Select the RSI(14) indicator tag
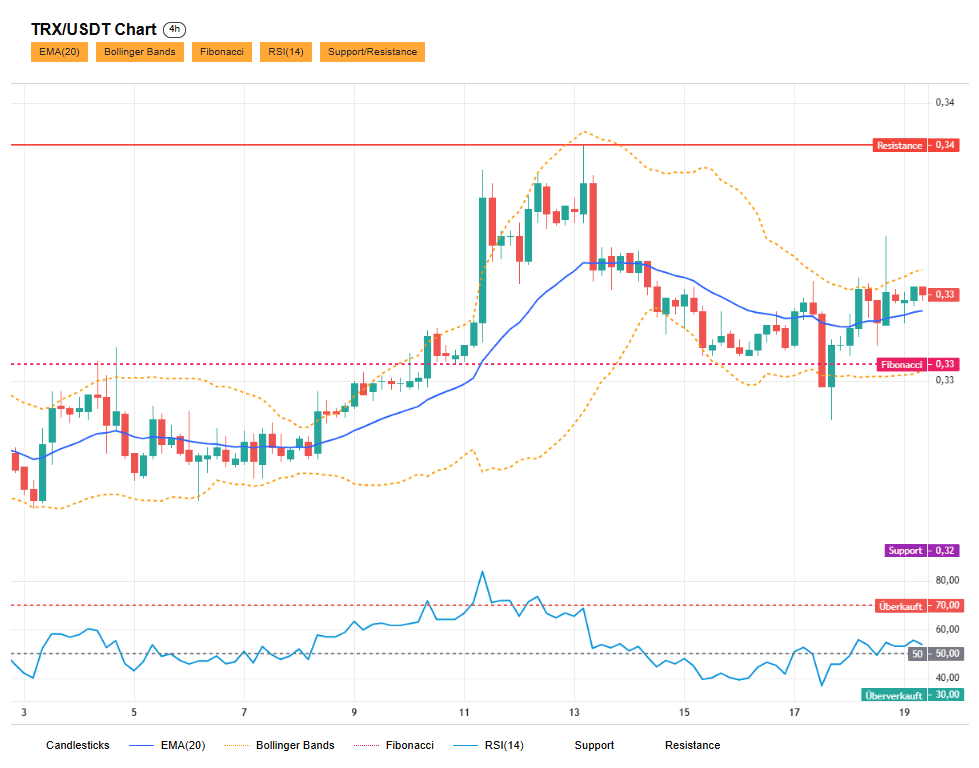 pos(286,52)
